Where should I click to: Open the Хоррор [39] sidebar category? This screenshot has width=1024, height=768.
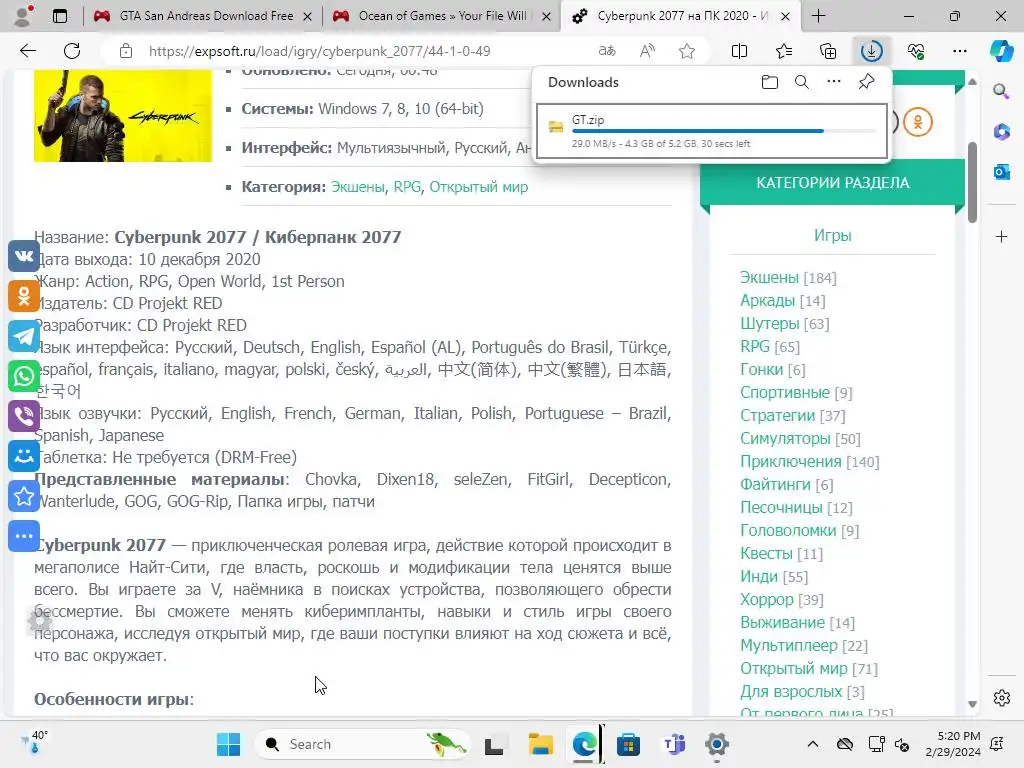click(781, 600)
